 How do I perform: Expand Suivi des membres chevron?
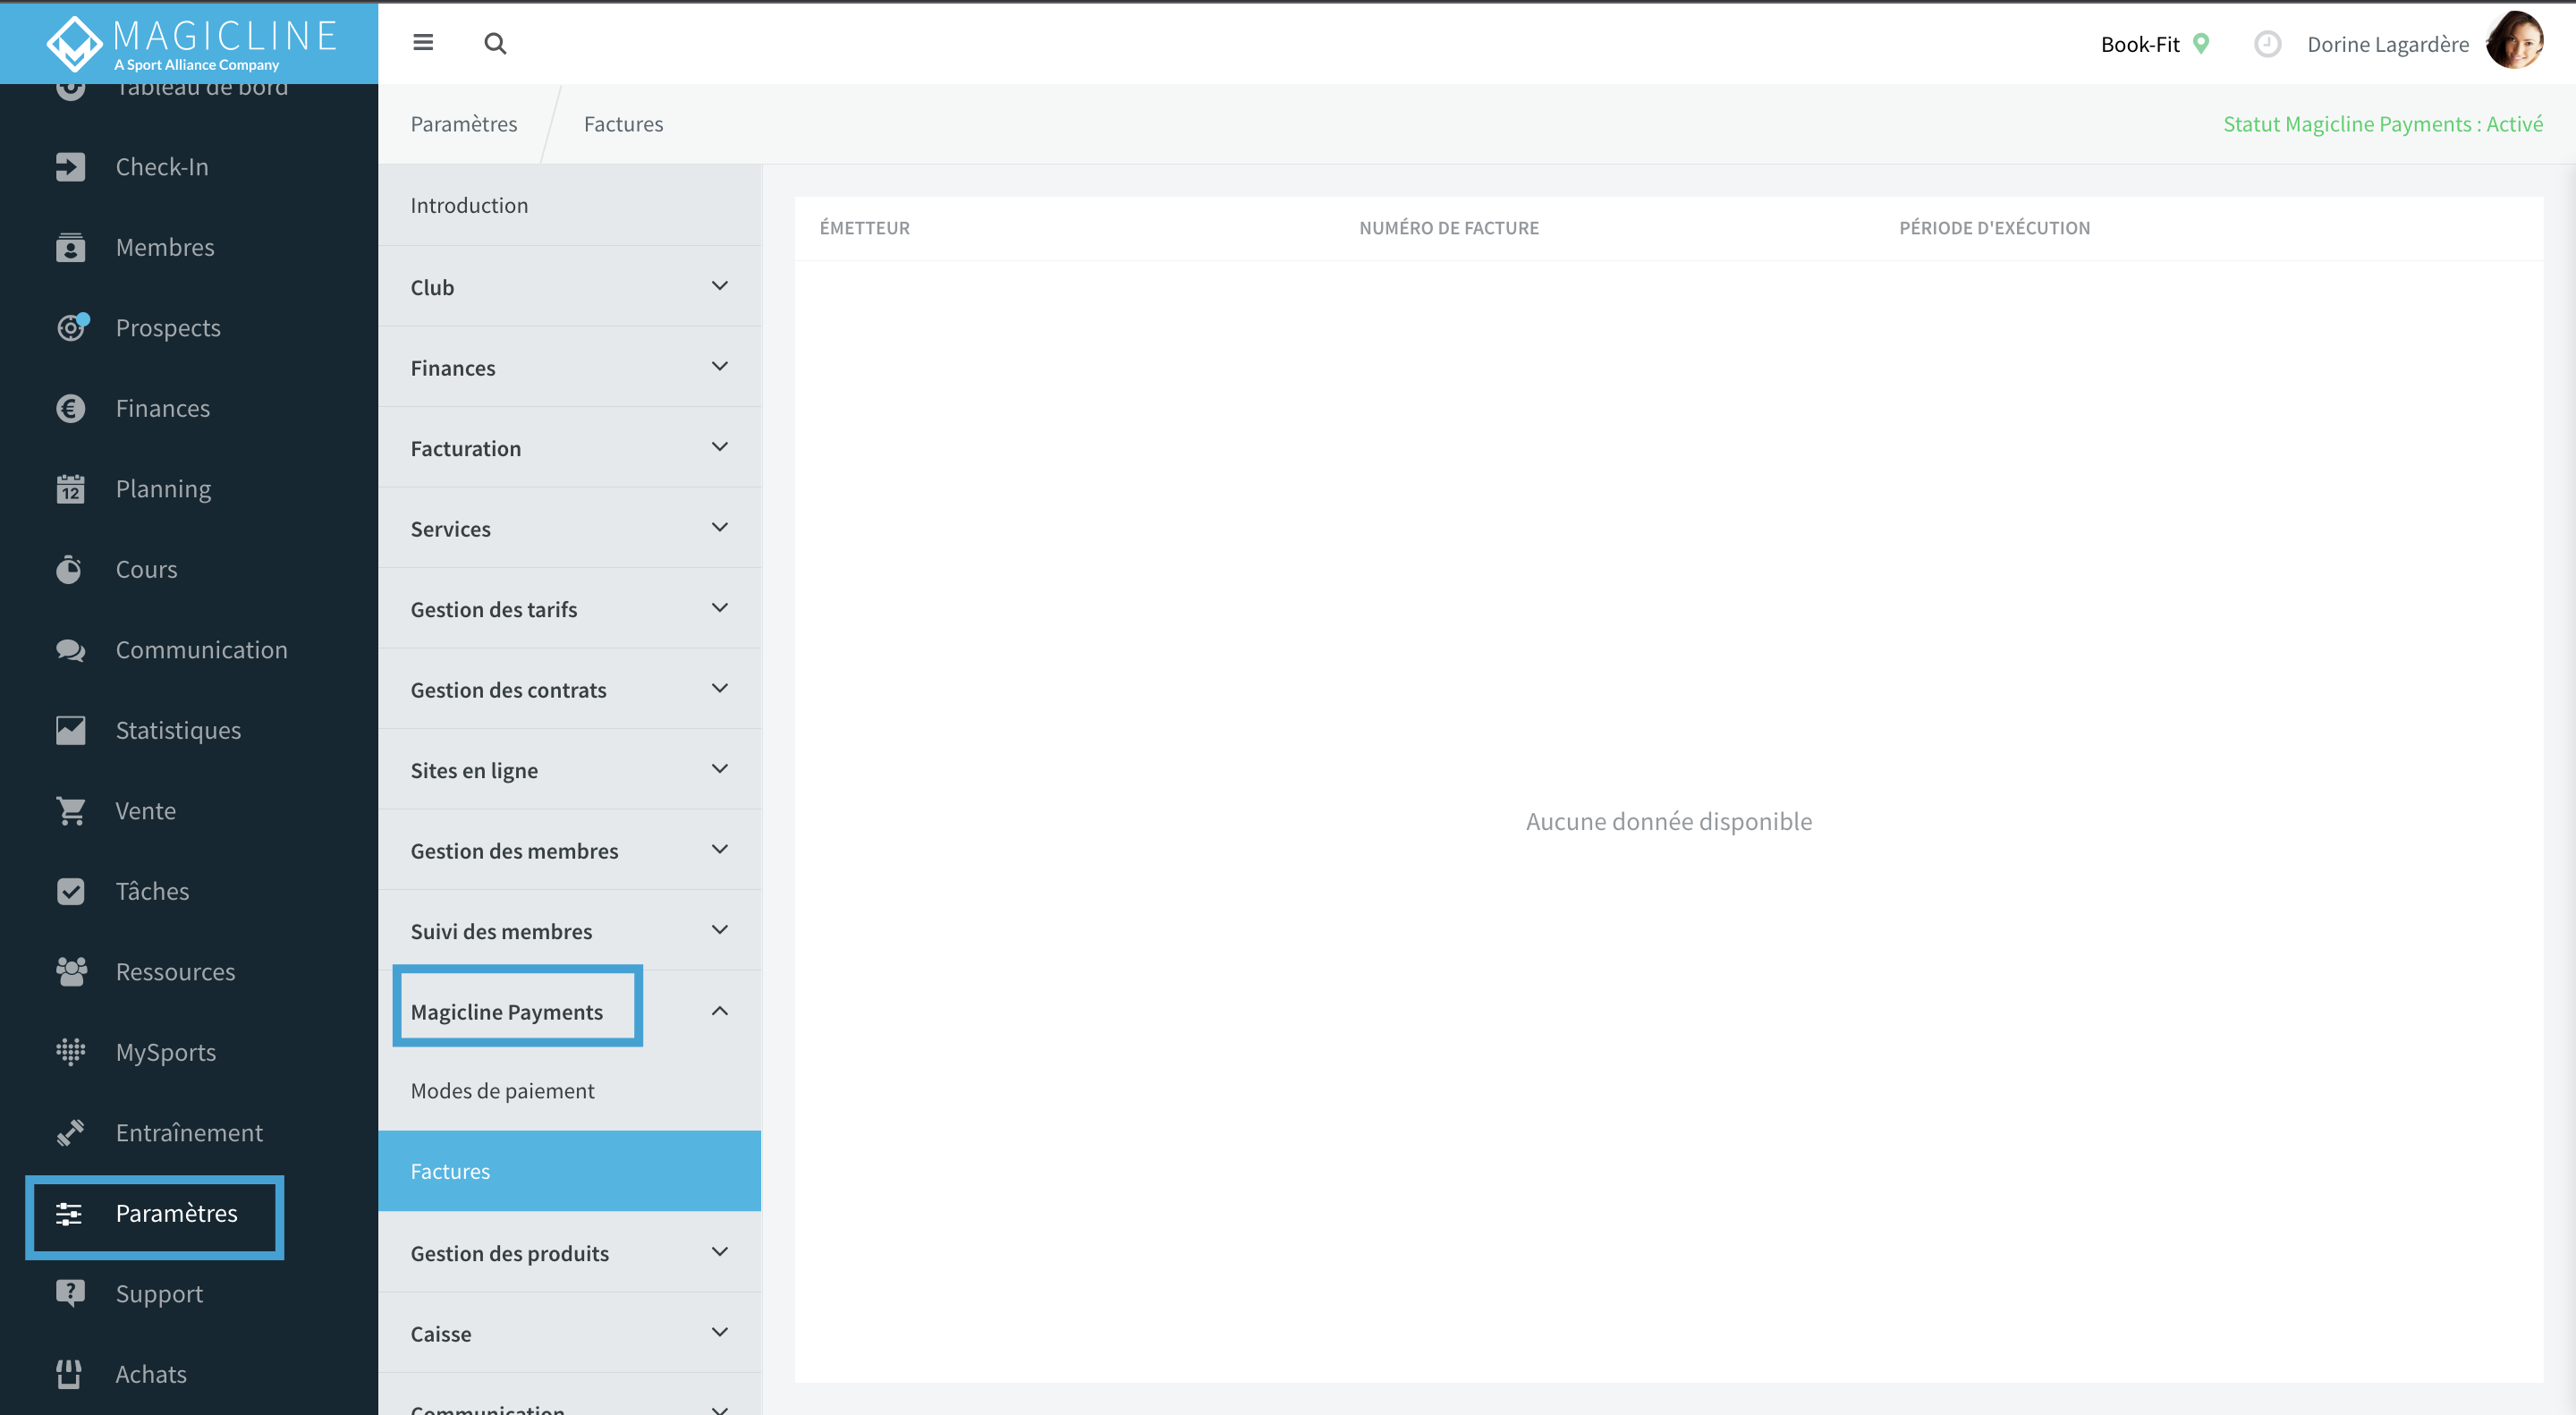[719, 930]
